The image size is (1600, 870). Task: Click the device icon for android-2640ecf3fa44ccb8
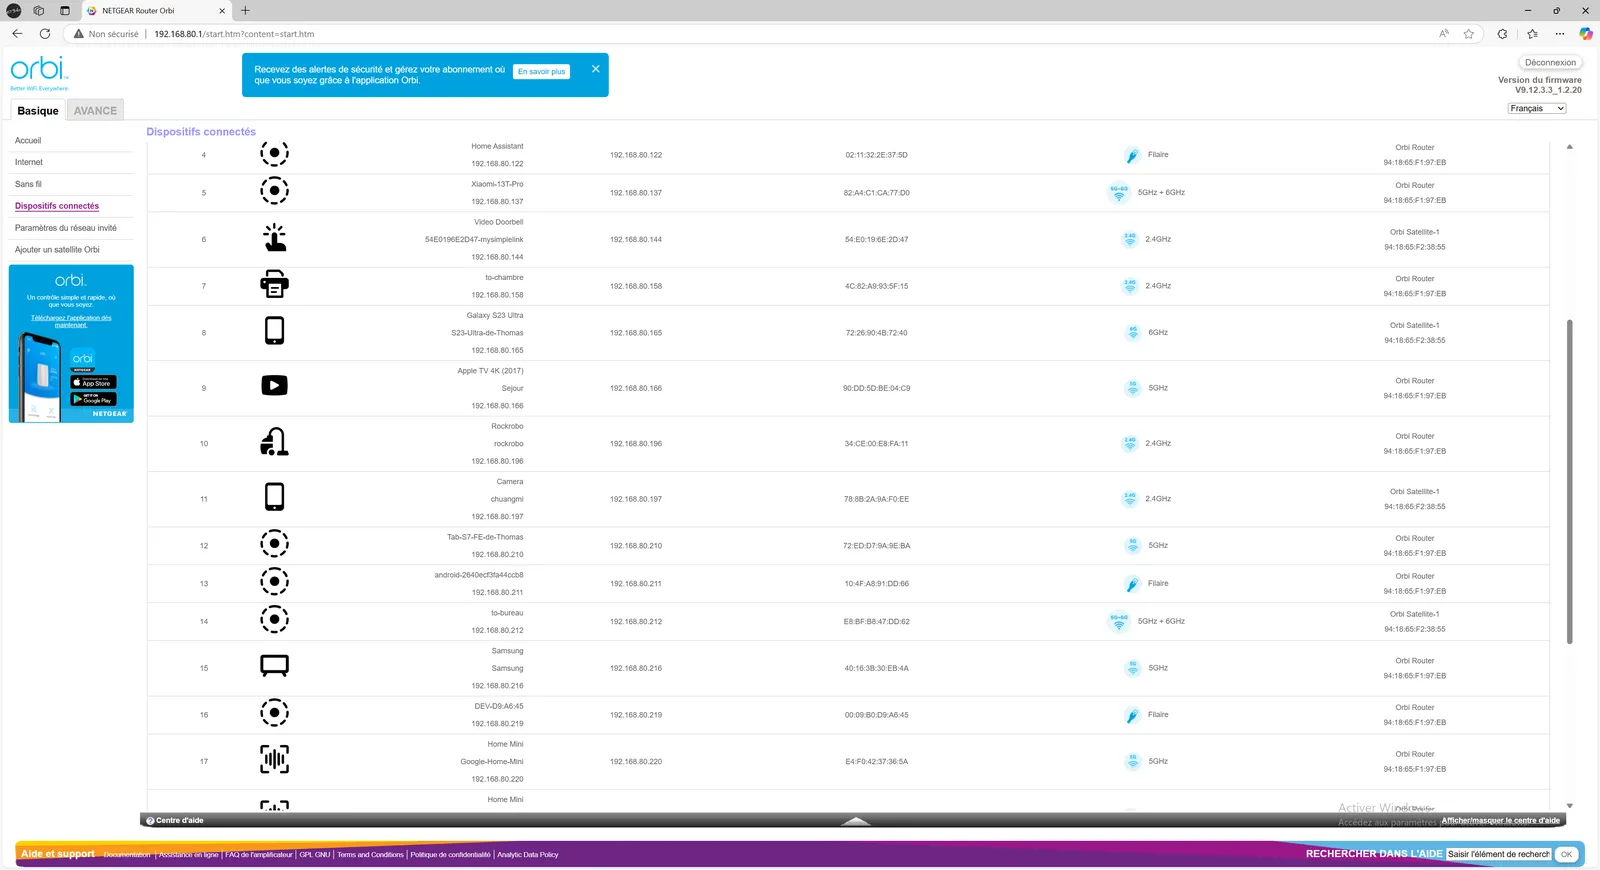click(x=274, y=582)
